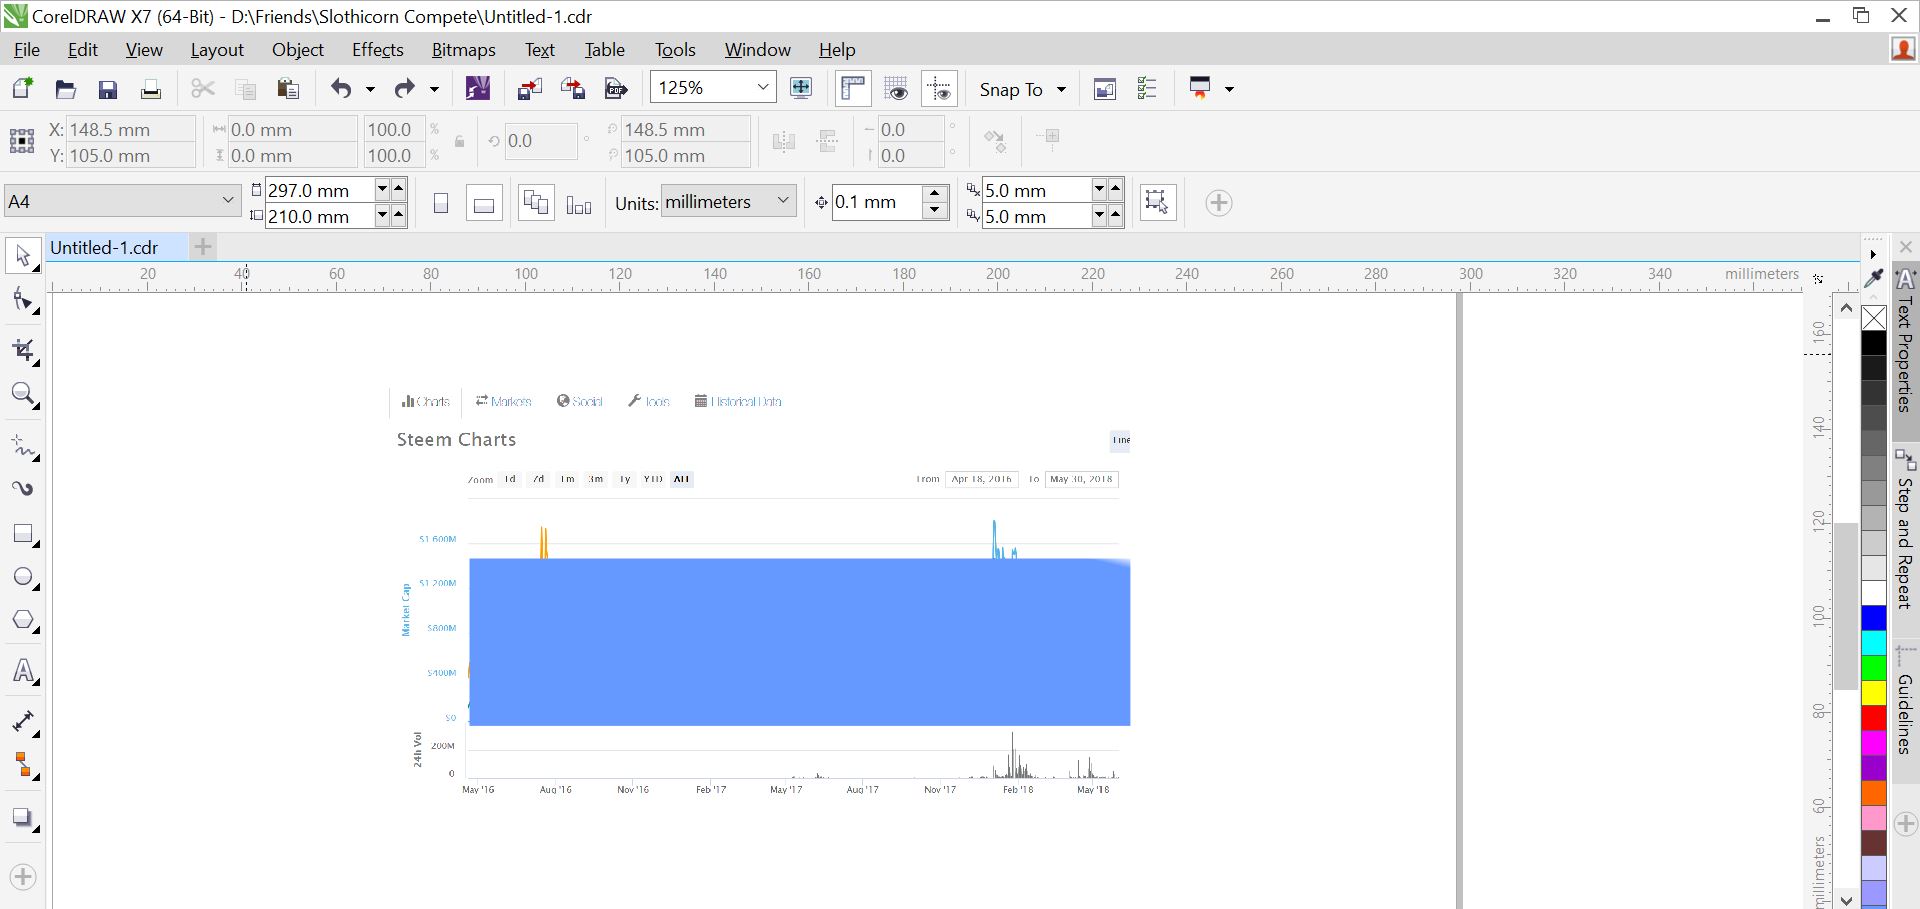The width and height of the screenshot is (1920, 909).
Task: Add a new document tab with plus
Action: click(x=203, y=247)
